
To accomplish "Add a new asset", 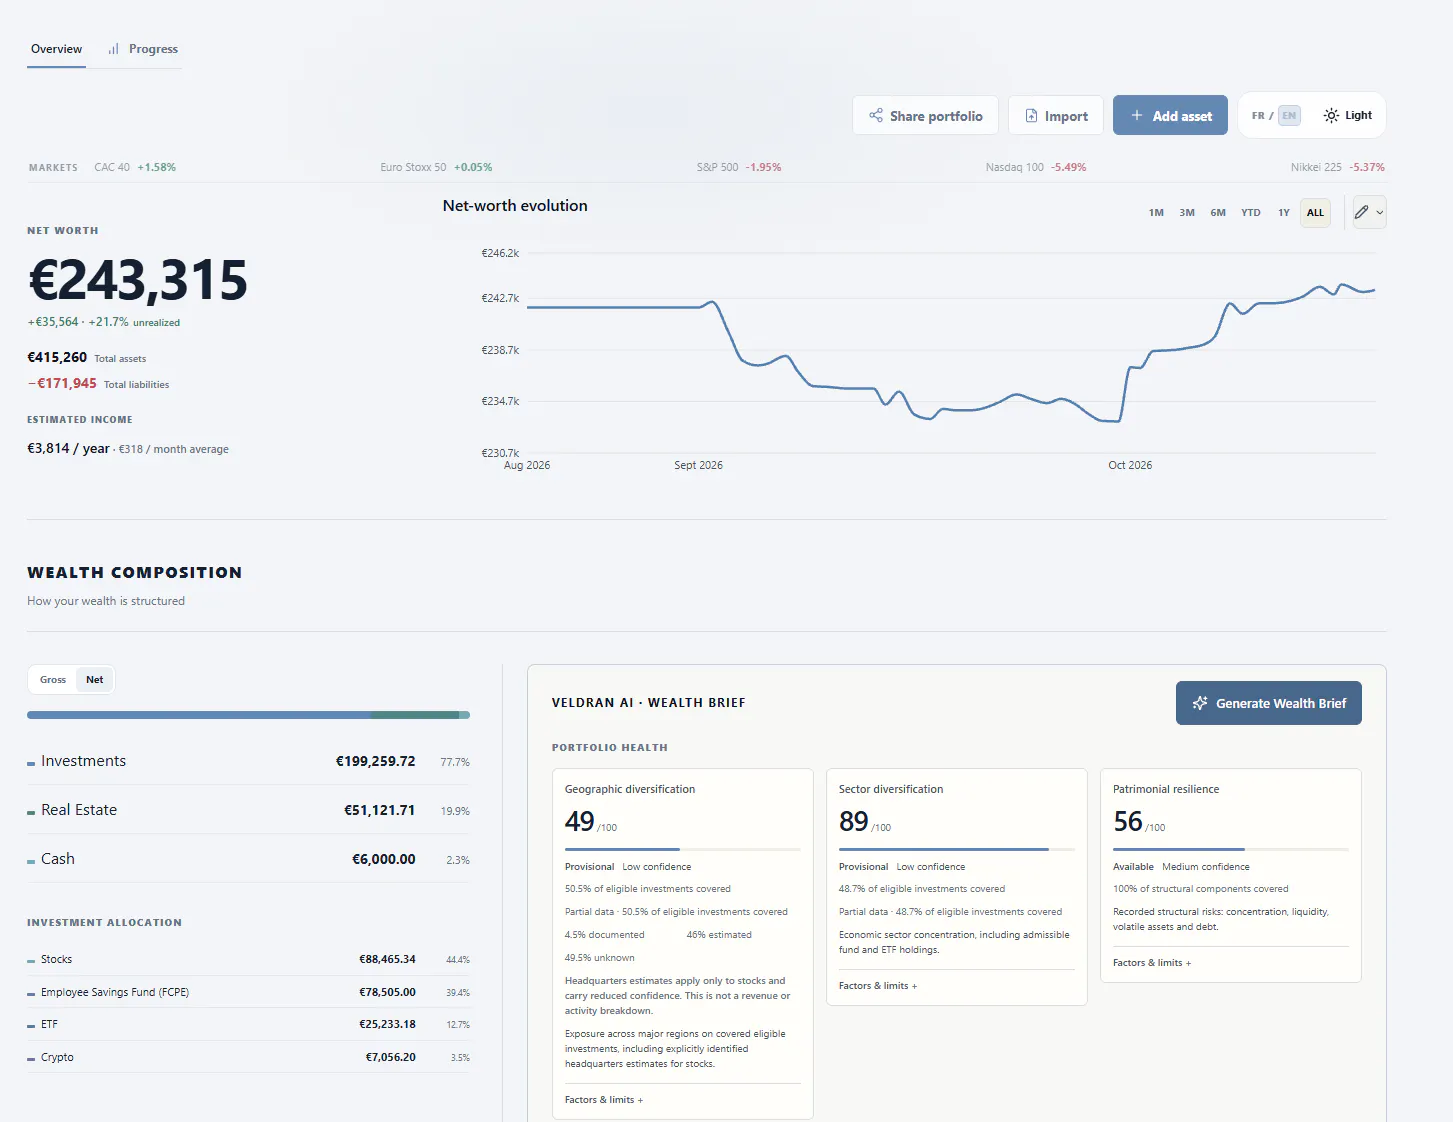I will 1170,116.
